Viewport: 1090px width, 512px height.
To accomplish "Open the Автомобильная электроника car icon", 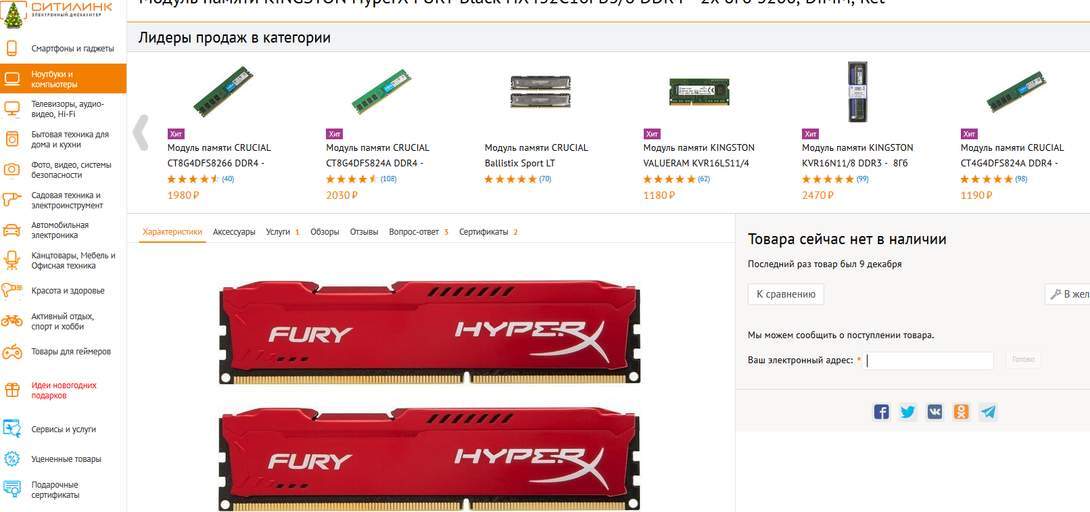I will (12, 230).
